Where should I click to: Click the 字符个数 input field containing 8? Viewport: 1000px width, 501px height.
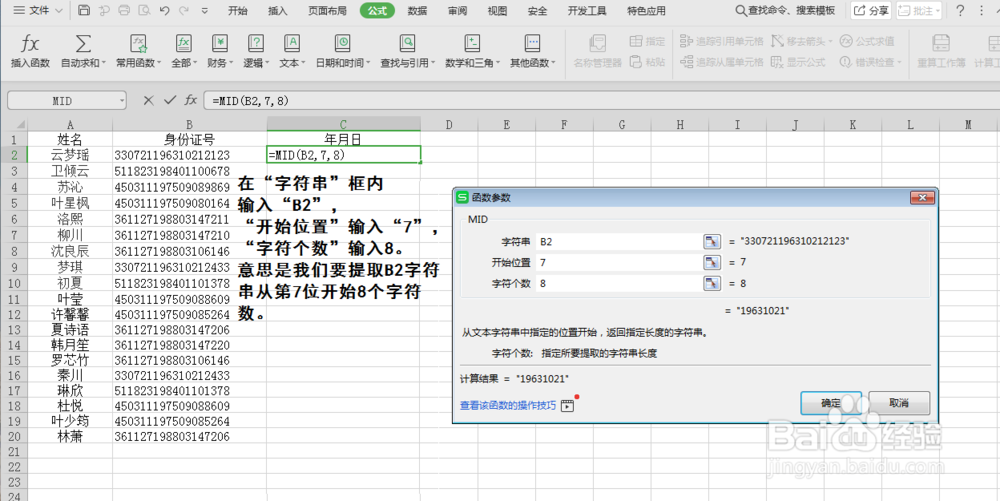(x=618, y=283)
